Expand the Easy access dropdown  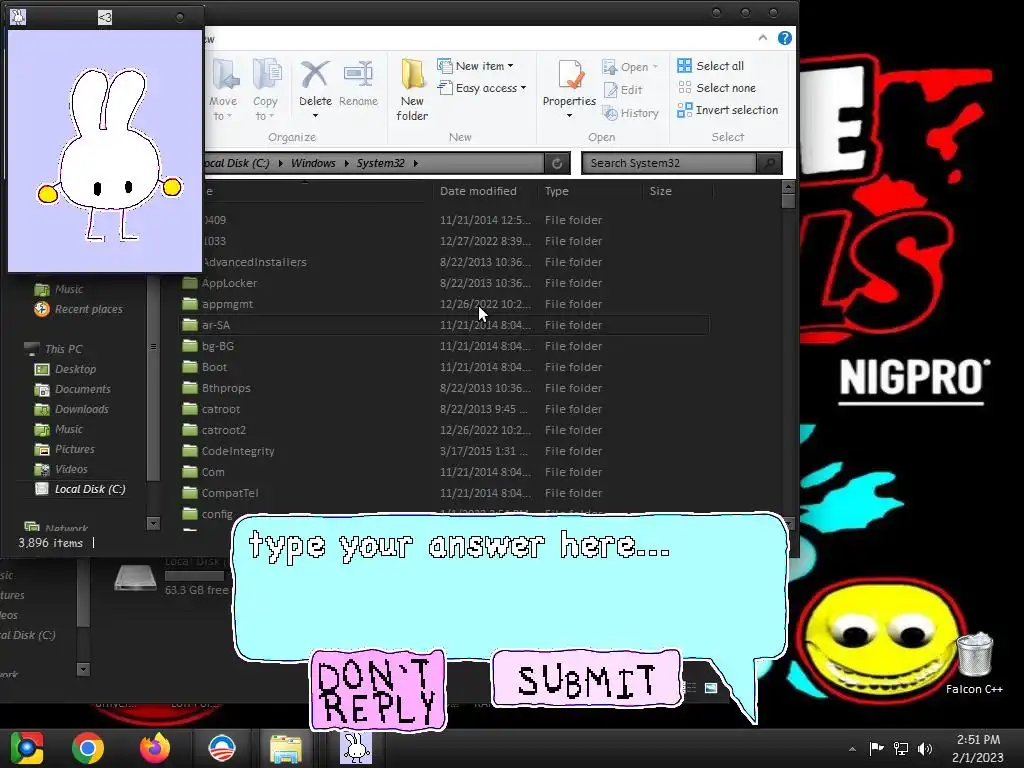pyautogui.click(x=524, y=88)
